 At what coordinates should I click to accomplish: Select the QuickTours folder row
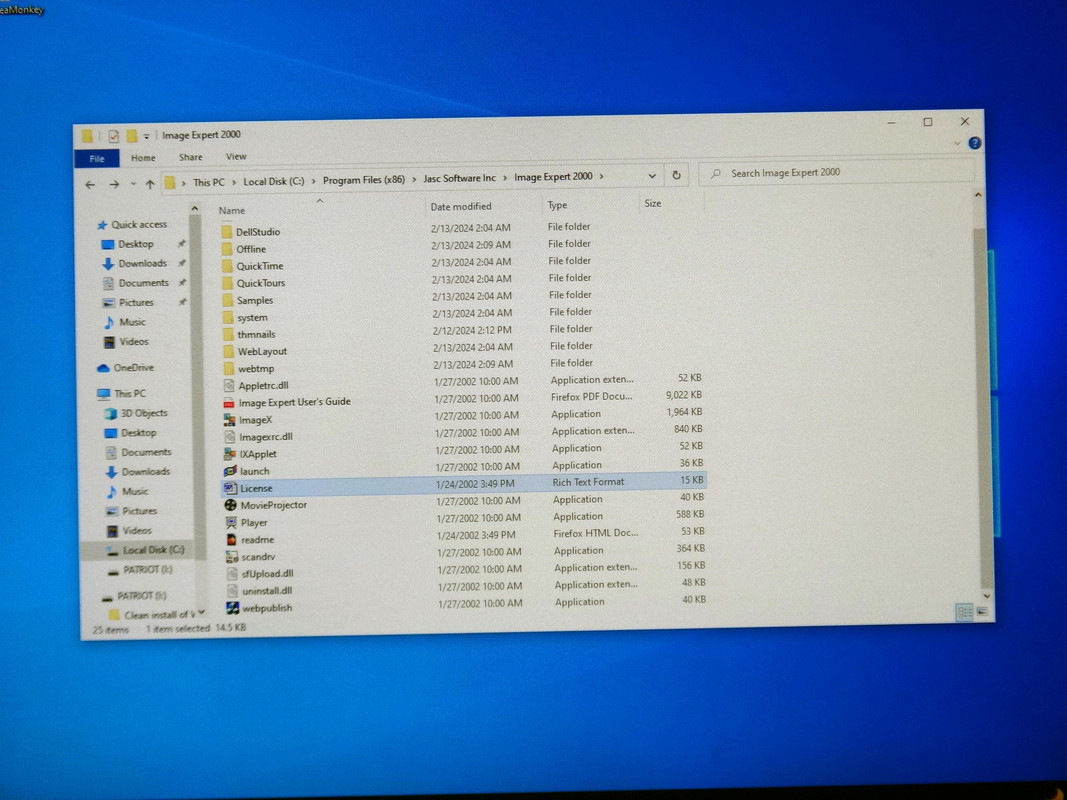462,281
